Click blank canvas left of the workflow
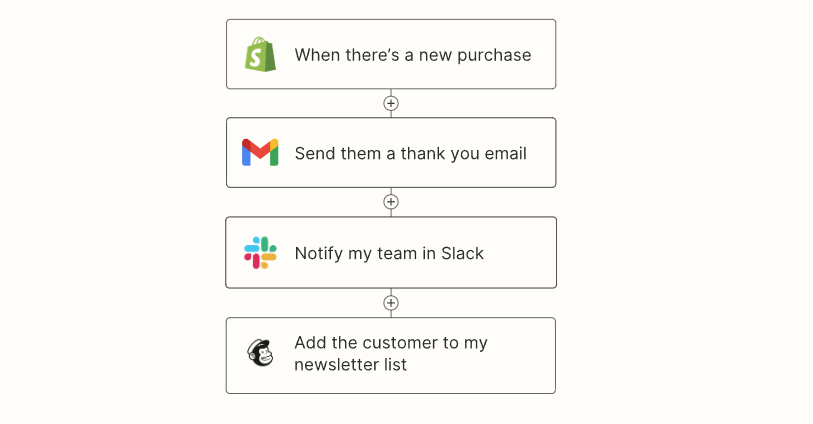This screenshot has height=424, width=813. click(111, 207)
